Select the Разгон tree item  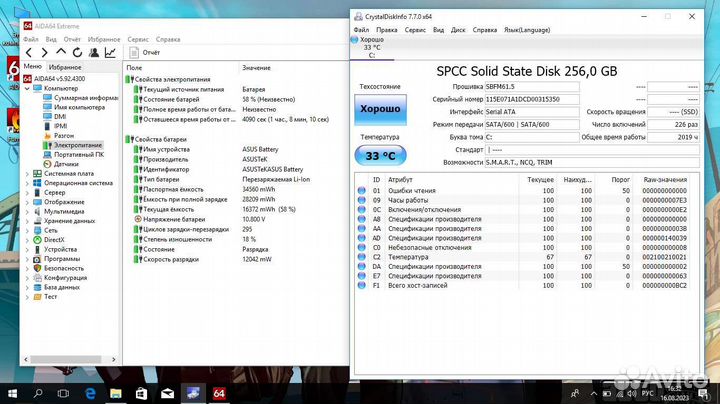58,135
